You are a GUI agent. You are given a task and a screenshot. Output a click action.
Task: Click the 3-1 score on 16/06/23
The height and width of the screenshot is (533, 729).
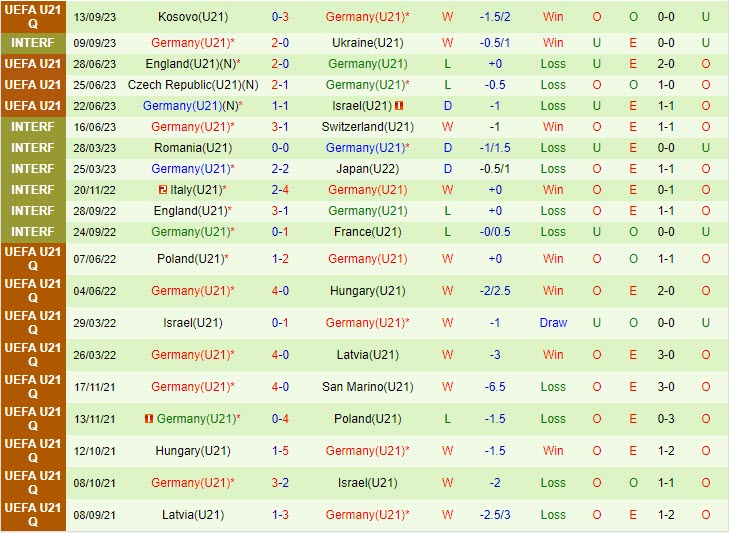280,127
